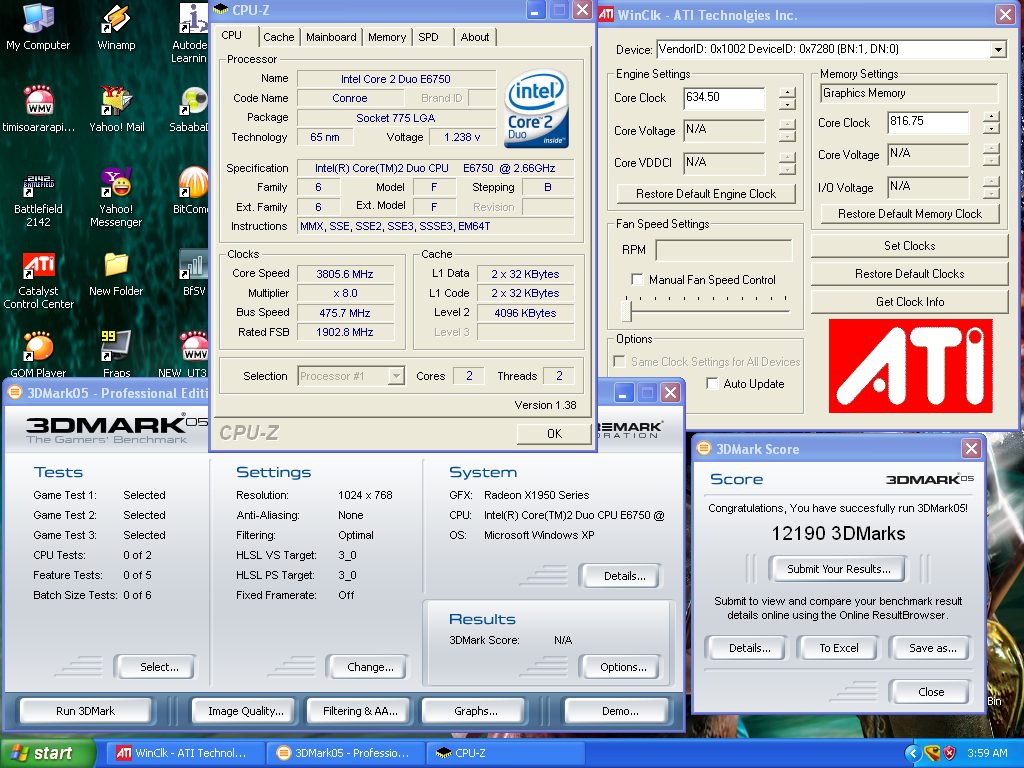Click the Intel Core 2 Duo logo
The width and height of the screenshot is (1024, 768).
pyautogui.click(x=537, y=108)
